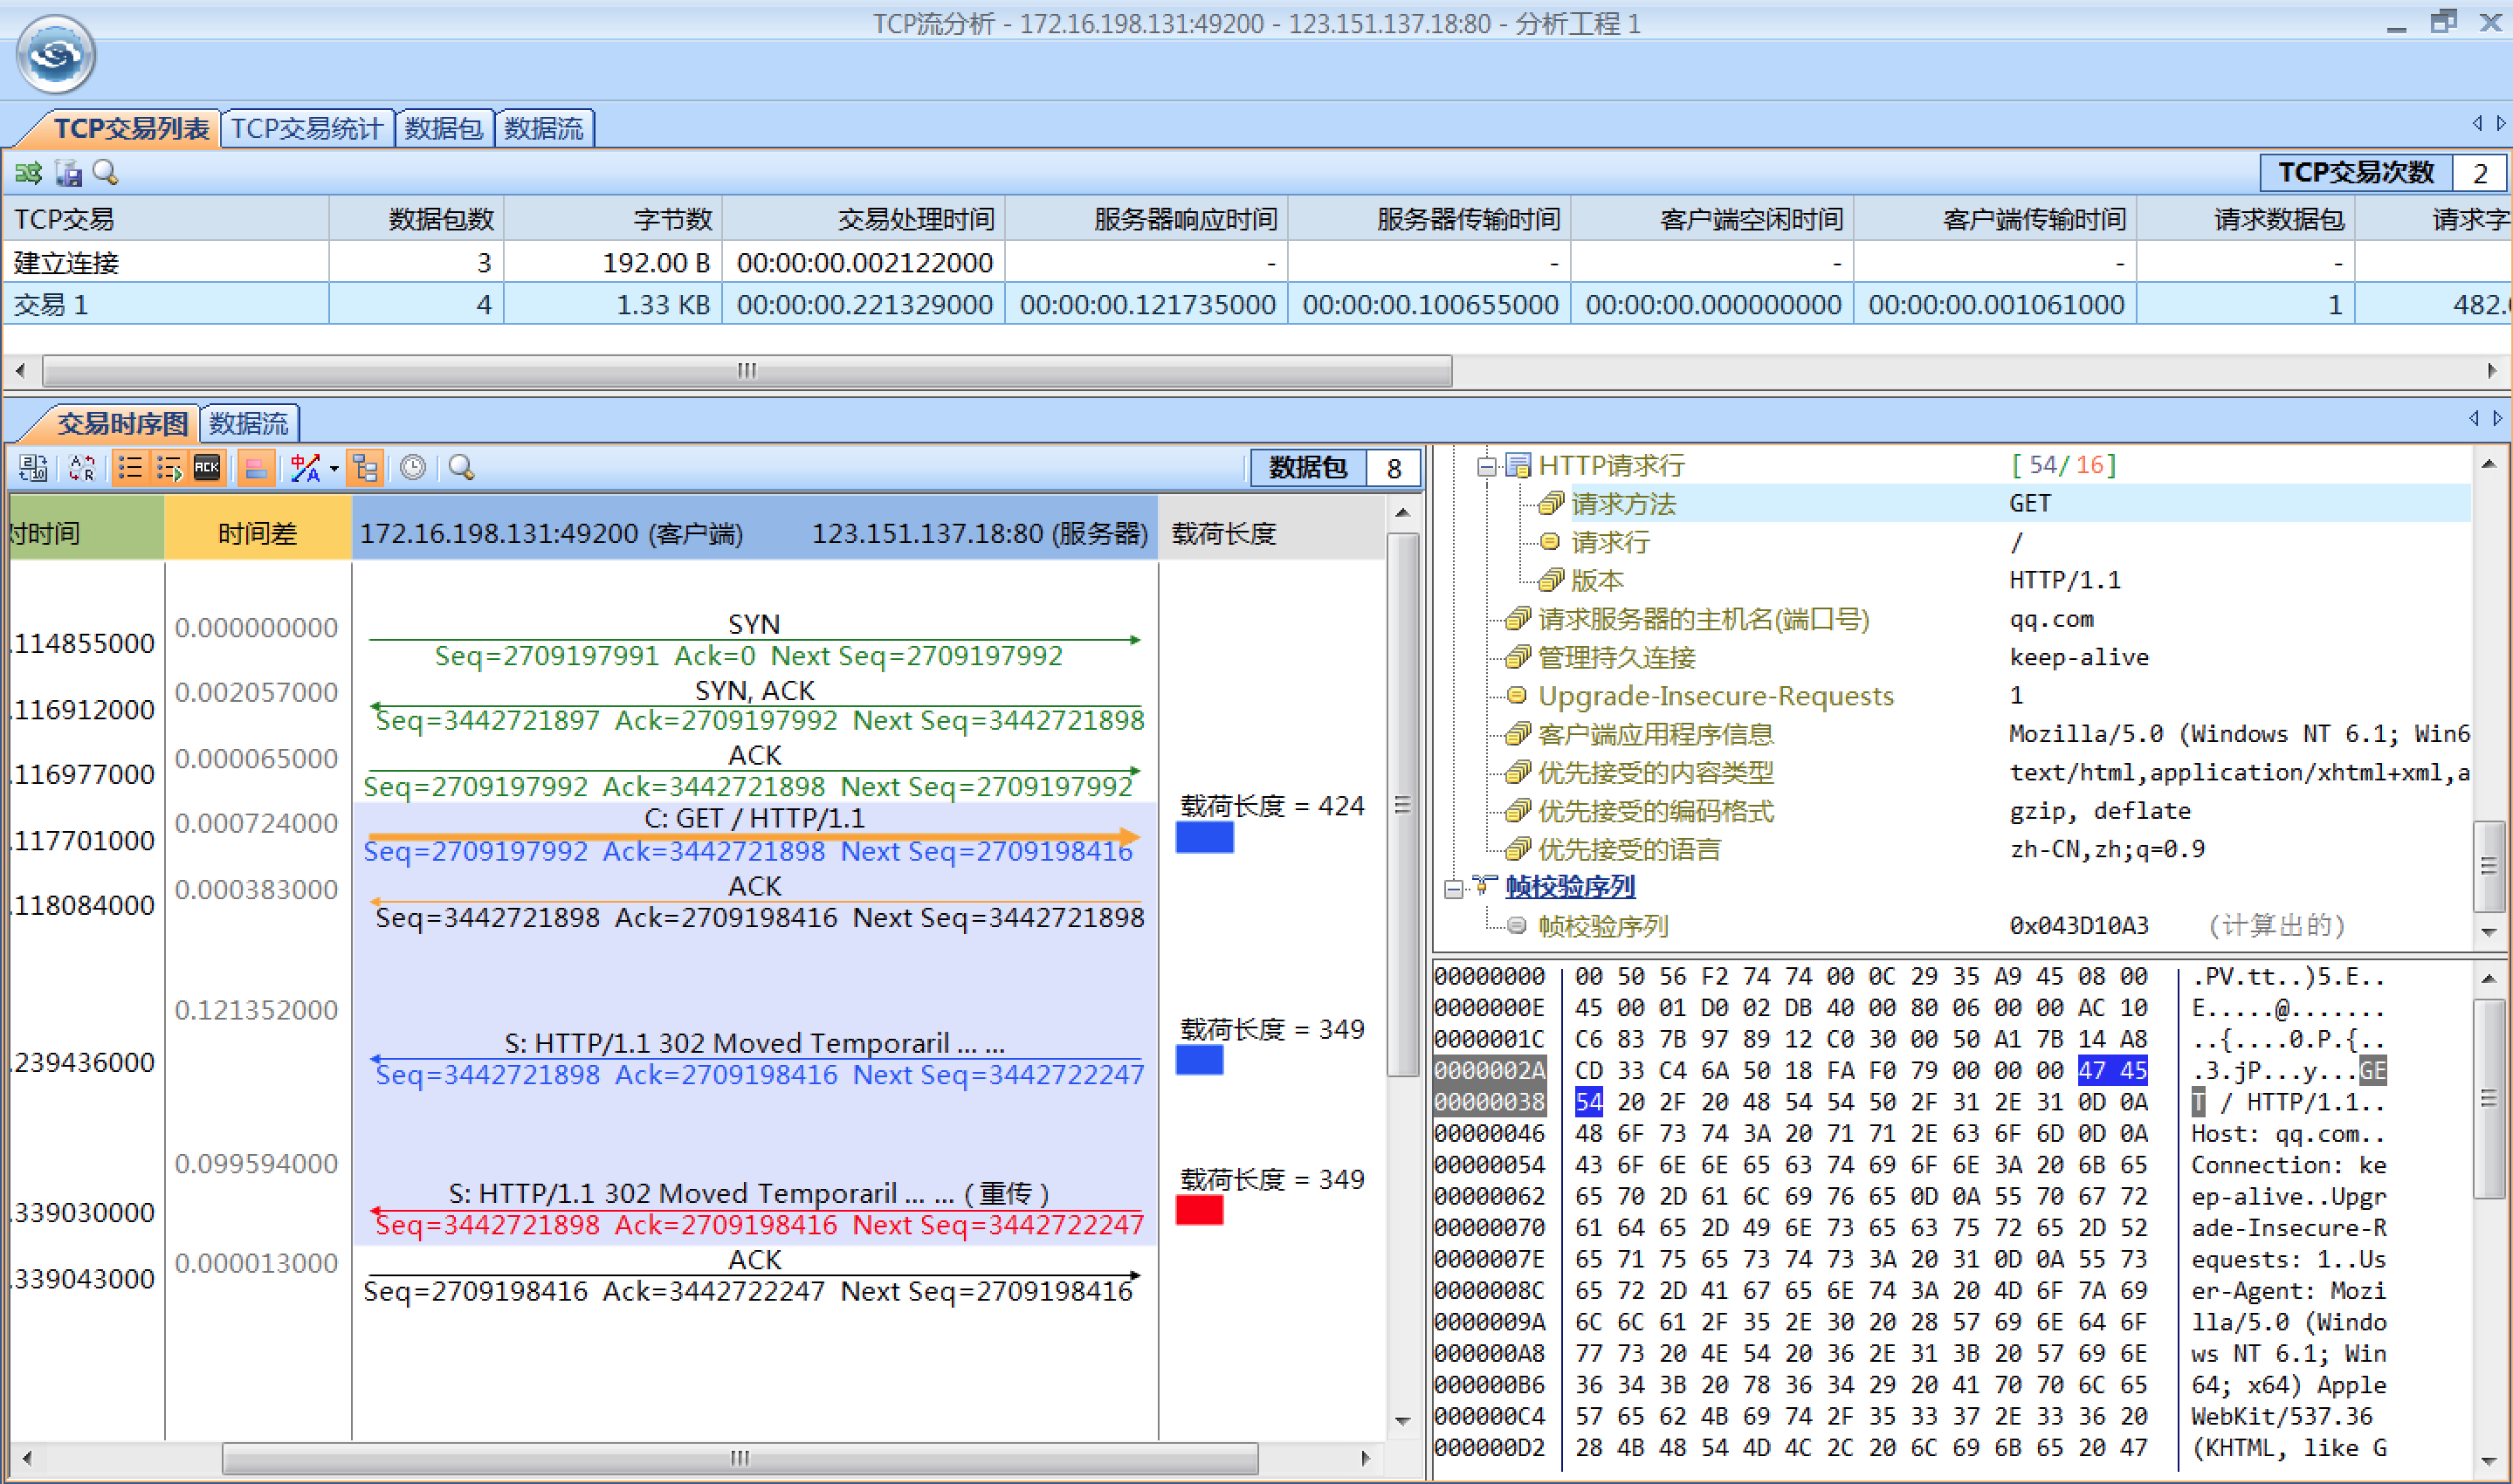Switch to the TCP交易统计 tab

point(306,129)
